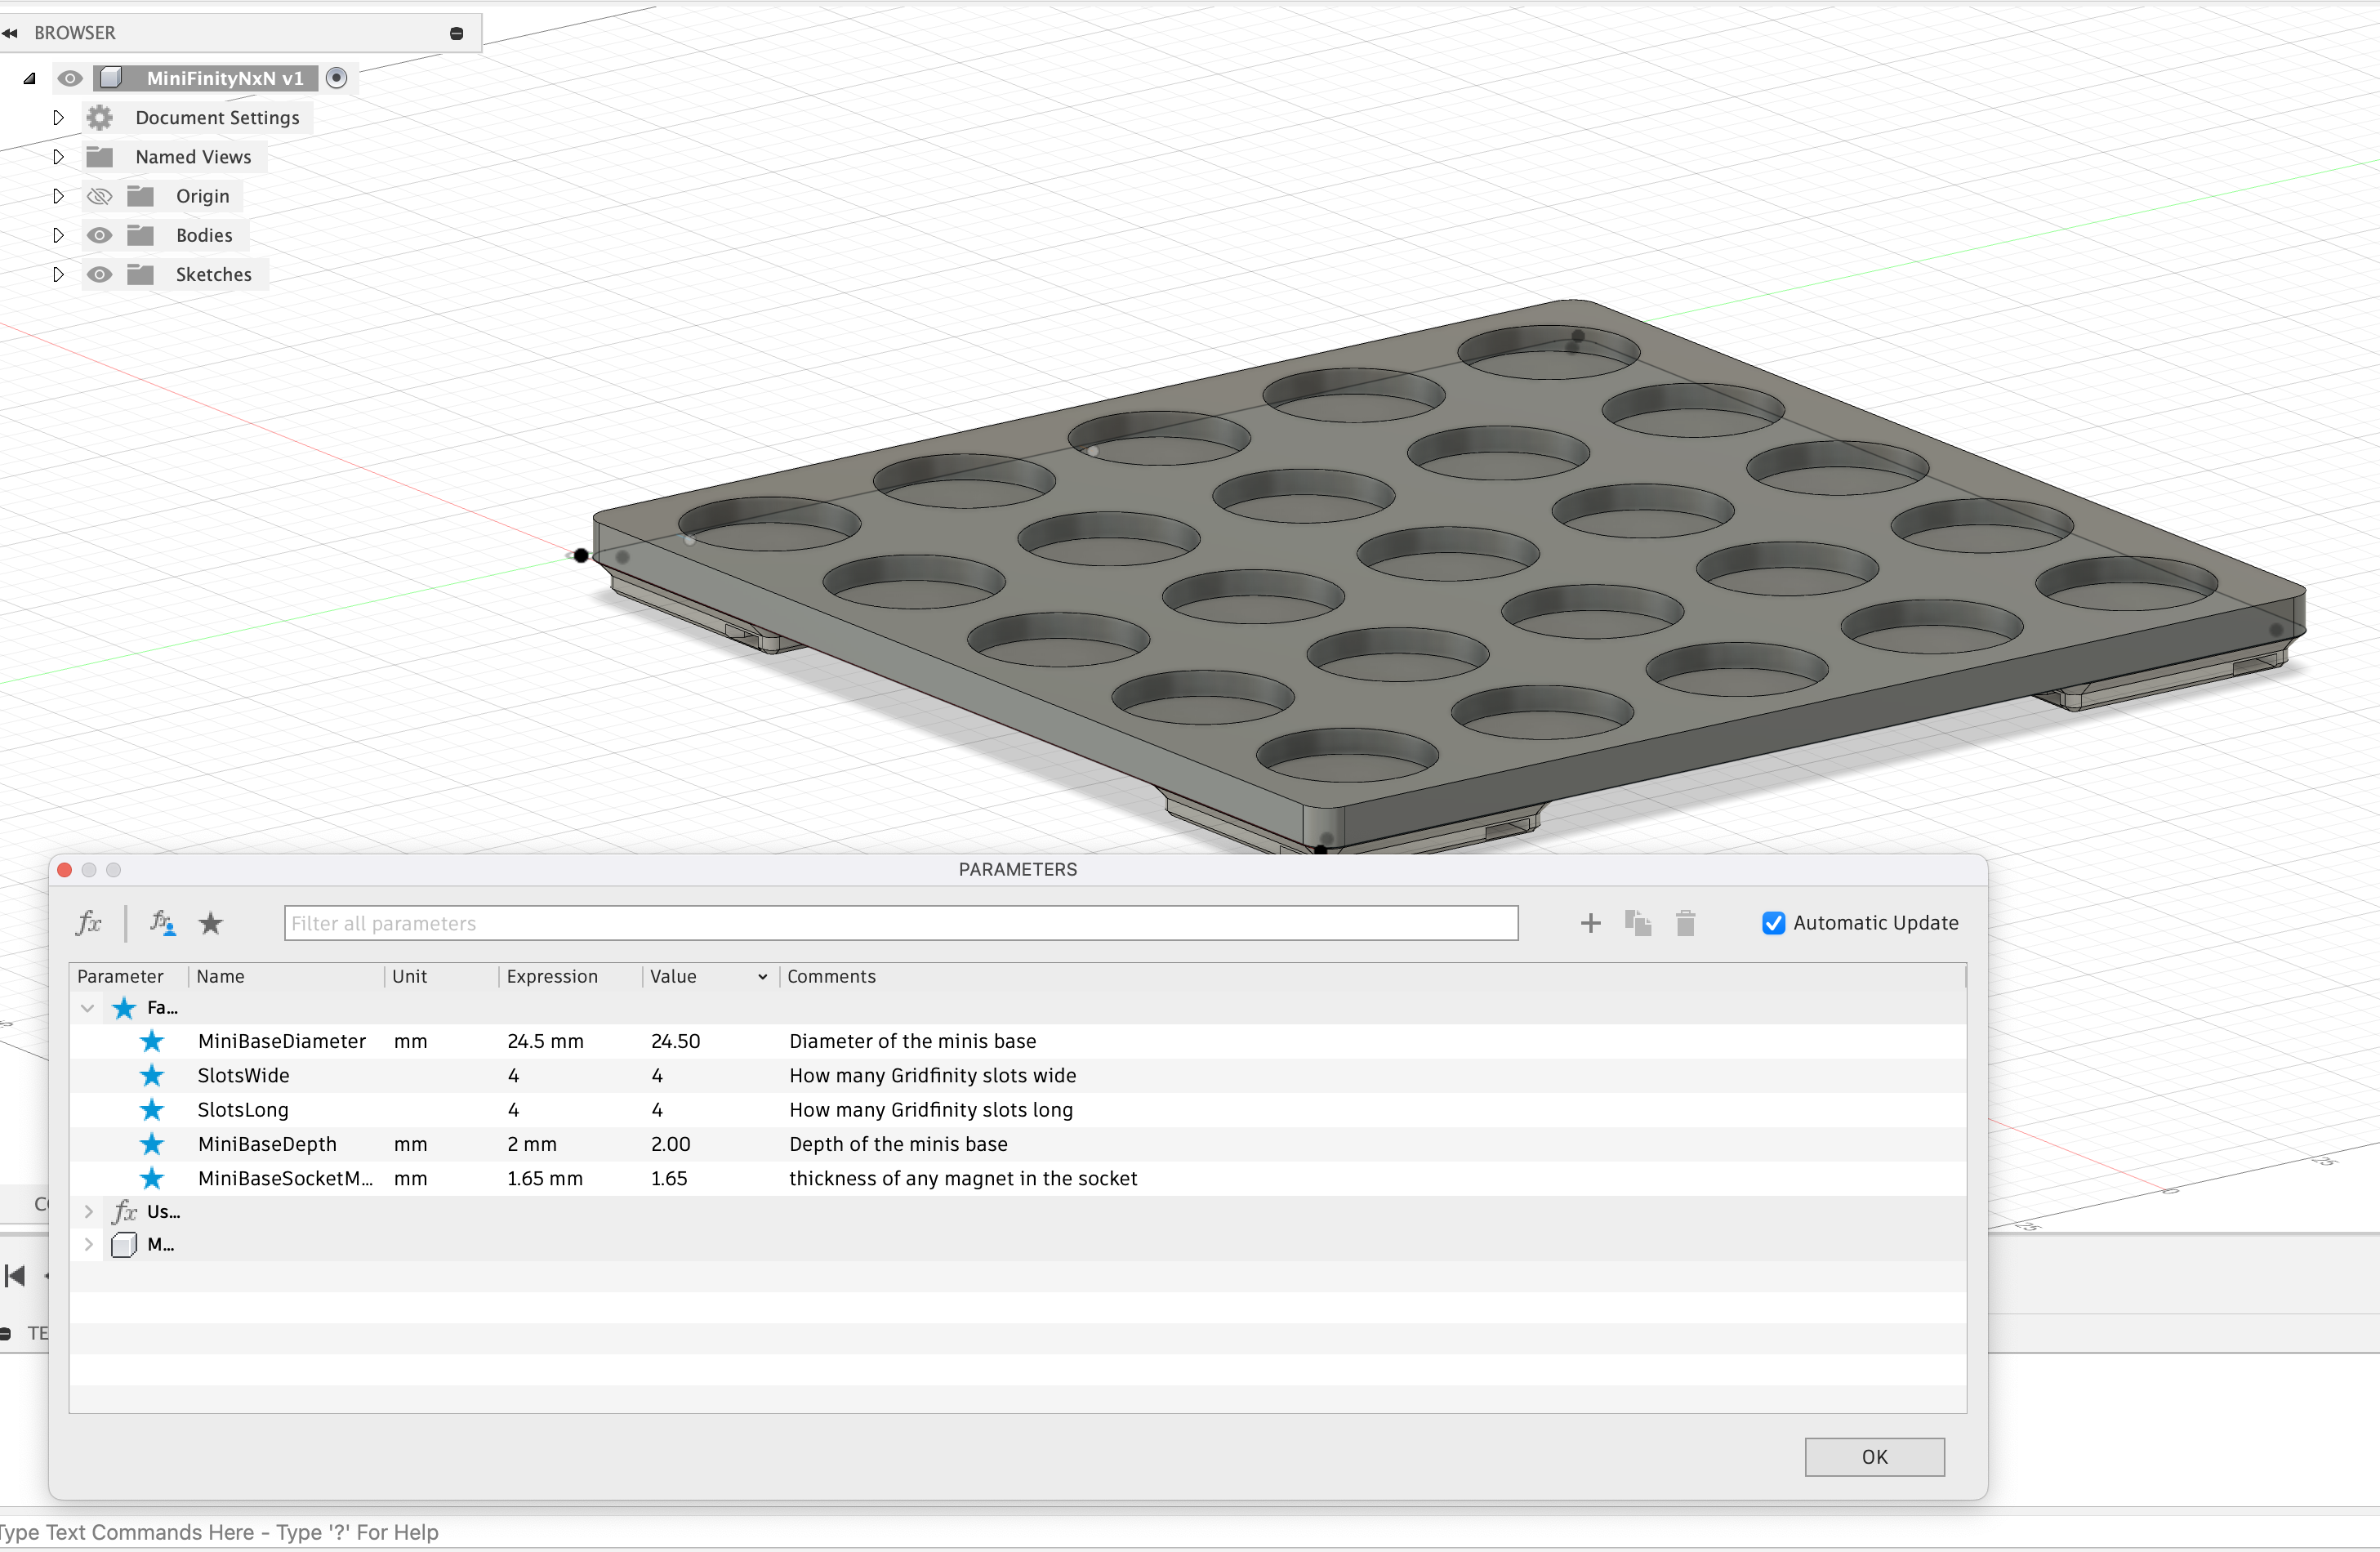2380x1552 pixels.
Task: Click the user-defined parameters filter icon
Action: point(162,923)
